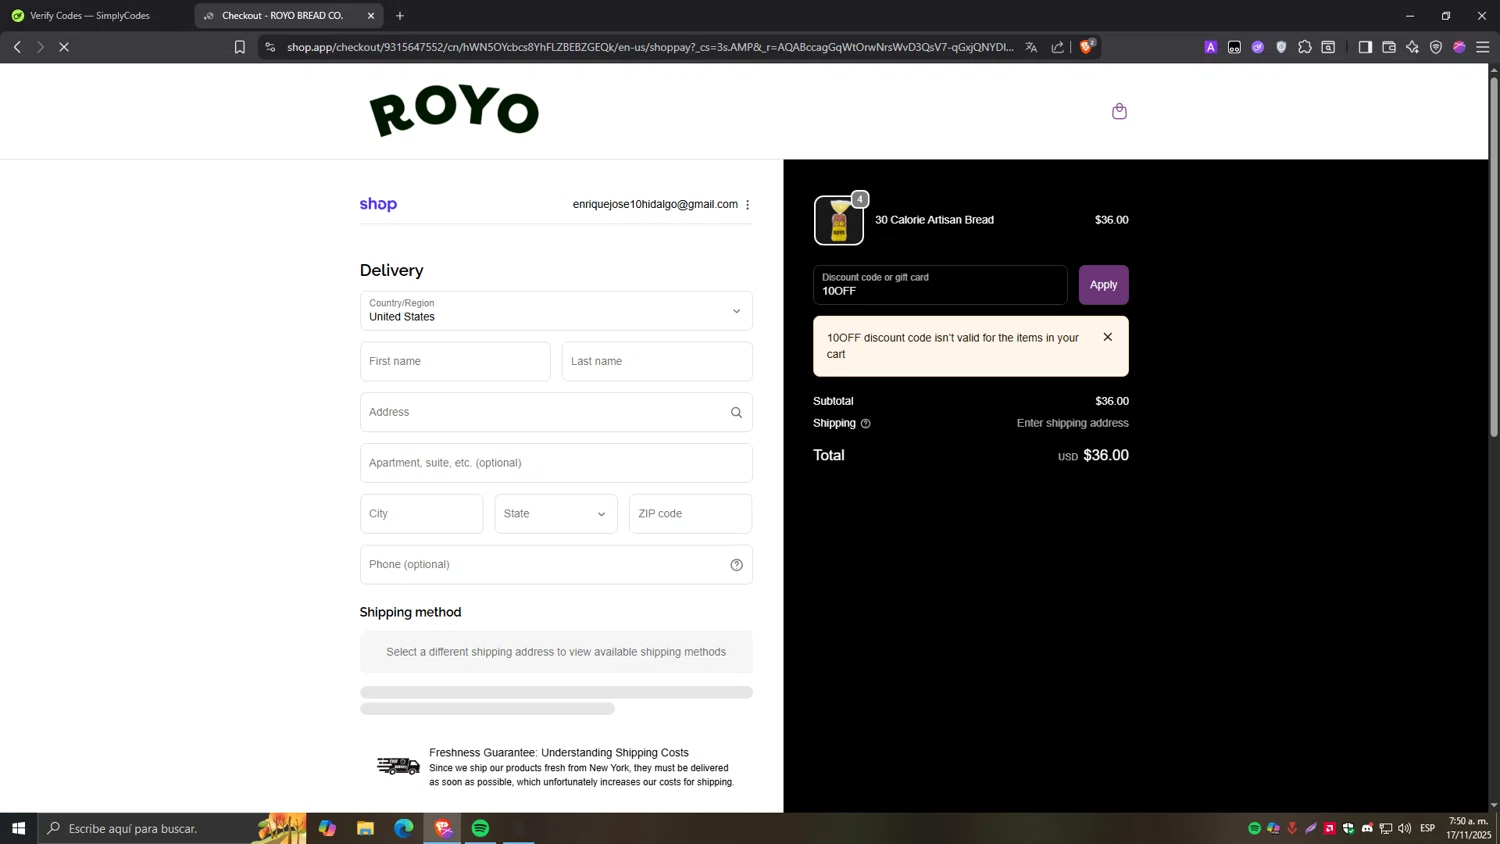This screenshot has width=1500, height=844.
Task: Open the Windows Start menu
Action: pos(18,828)
